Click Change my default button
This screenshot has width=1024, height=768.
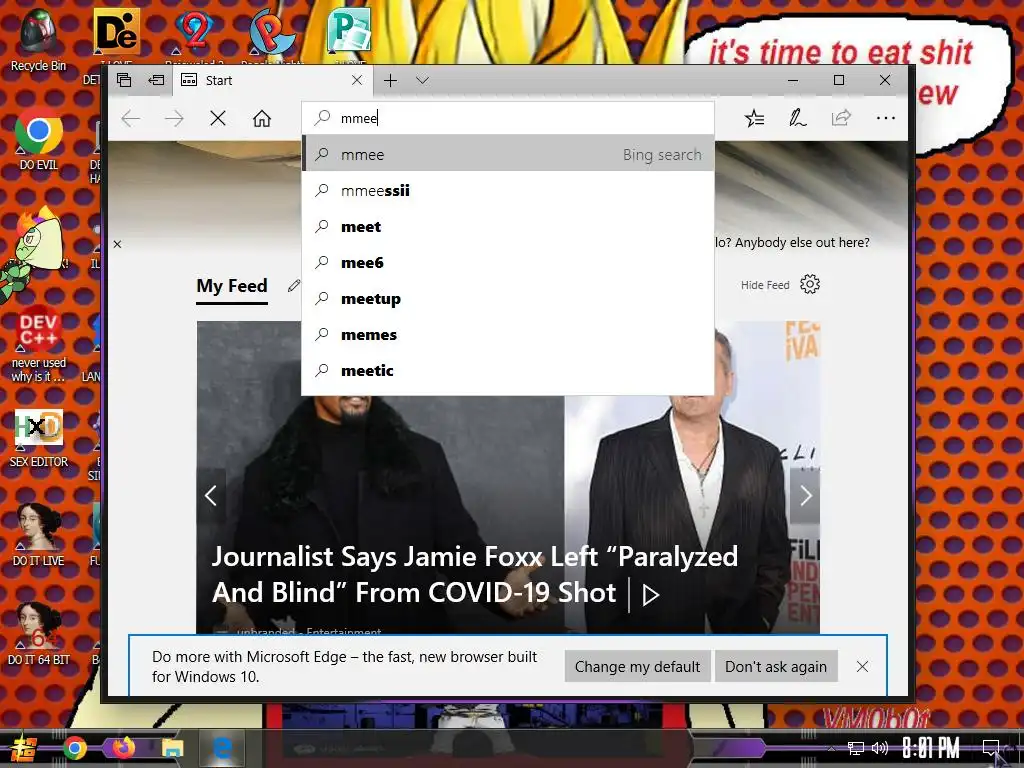coord(637,667)
